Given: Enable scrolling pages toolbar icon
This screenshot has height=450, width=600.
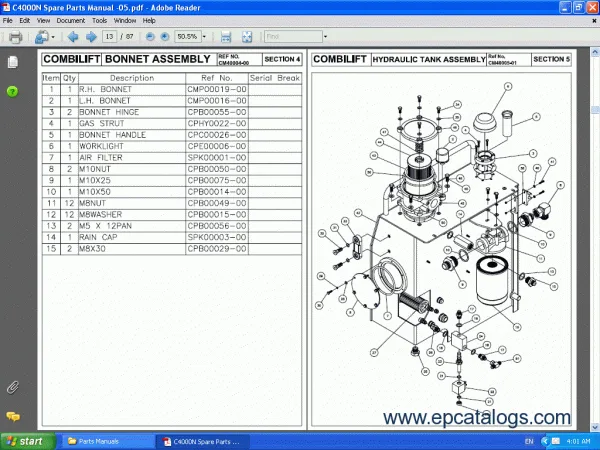Looking at the screenshot, I should point(226,37).
